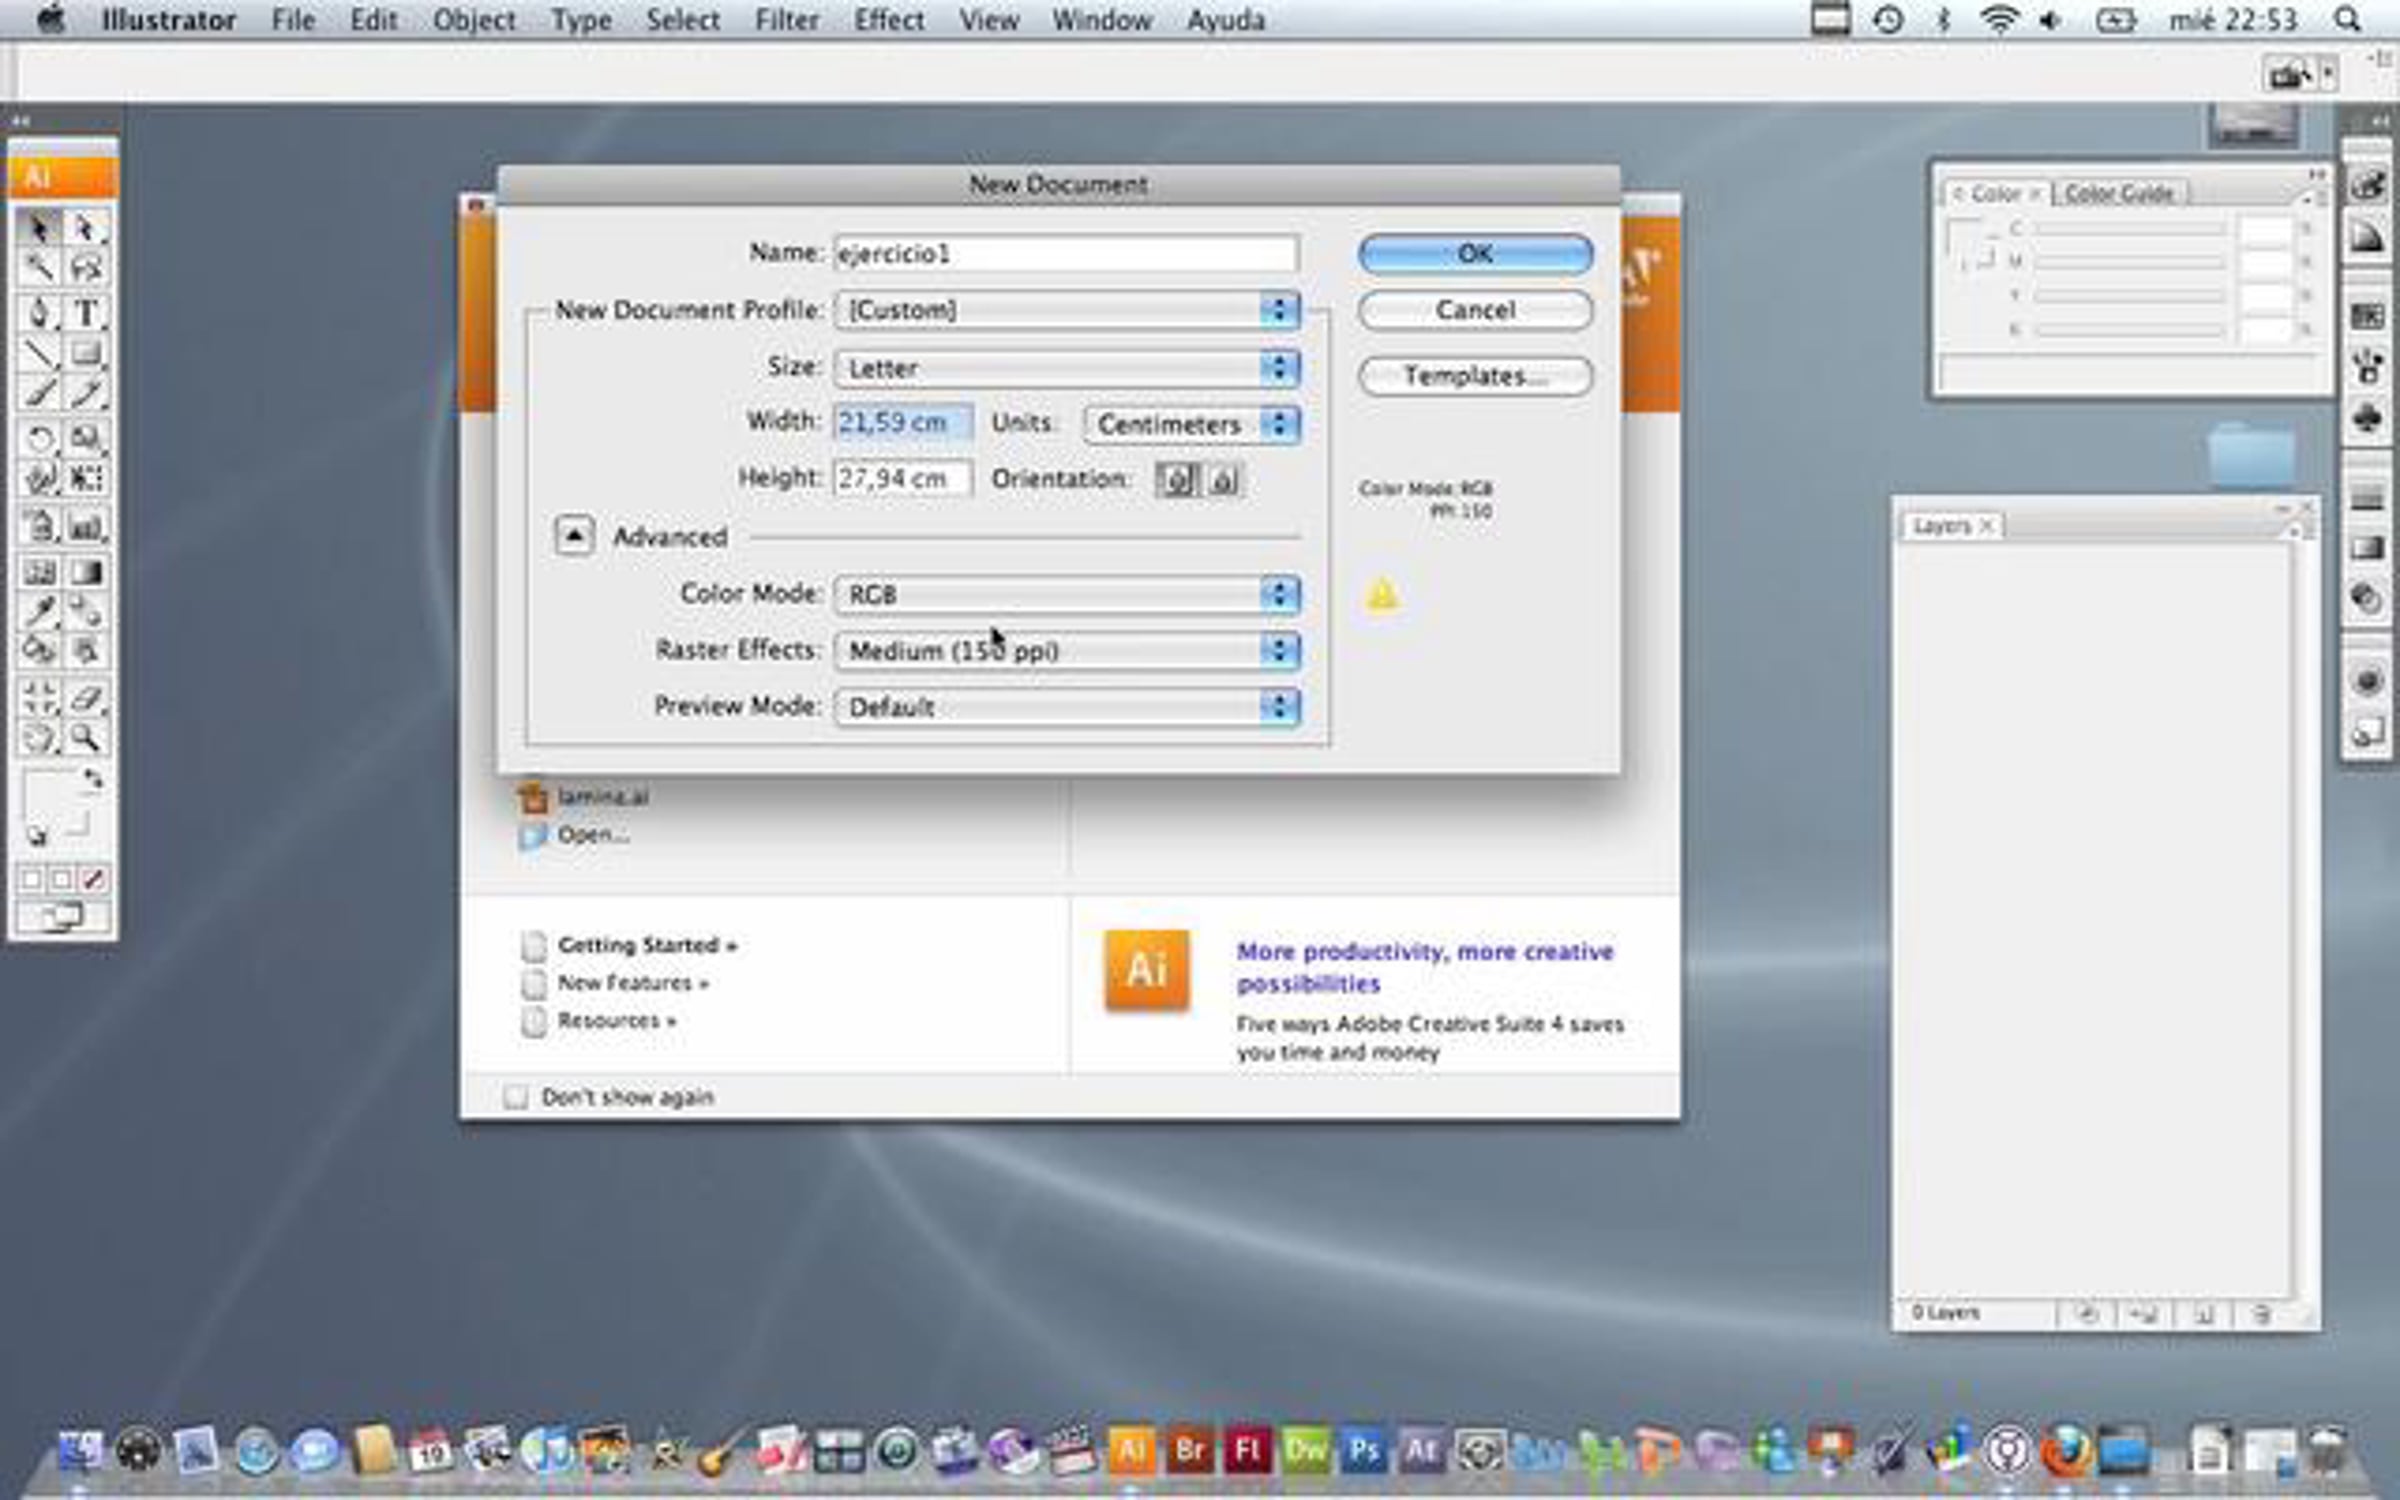2400x1500 pixels.
Task: Open the Color Mode dropdown
Action: pos(1067,595)
